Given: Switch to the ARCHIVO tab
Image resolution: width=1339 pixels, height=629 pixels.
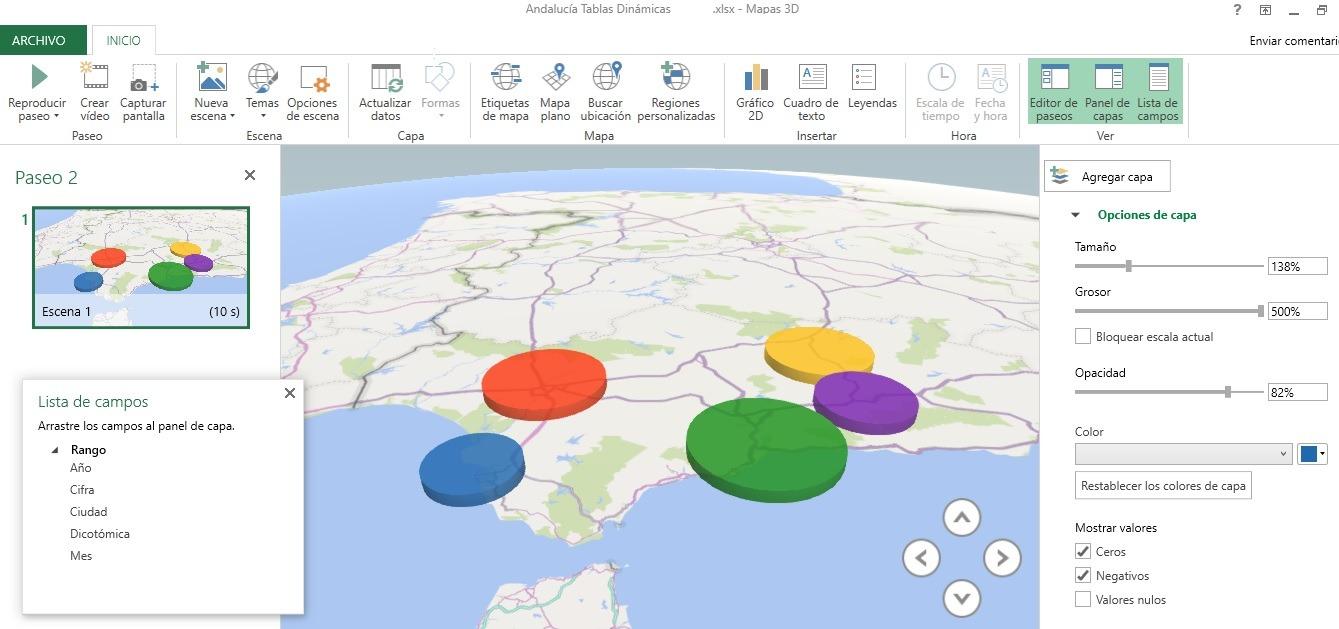Looking at the screenshot, I should pyautogui.click(x=41, y=40).
